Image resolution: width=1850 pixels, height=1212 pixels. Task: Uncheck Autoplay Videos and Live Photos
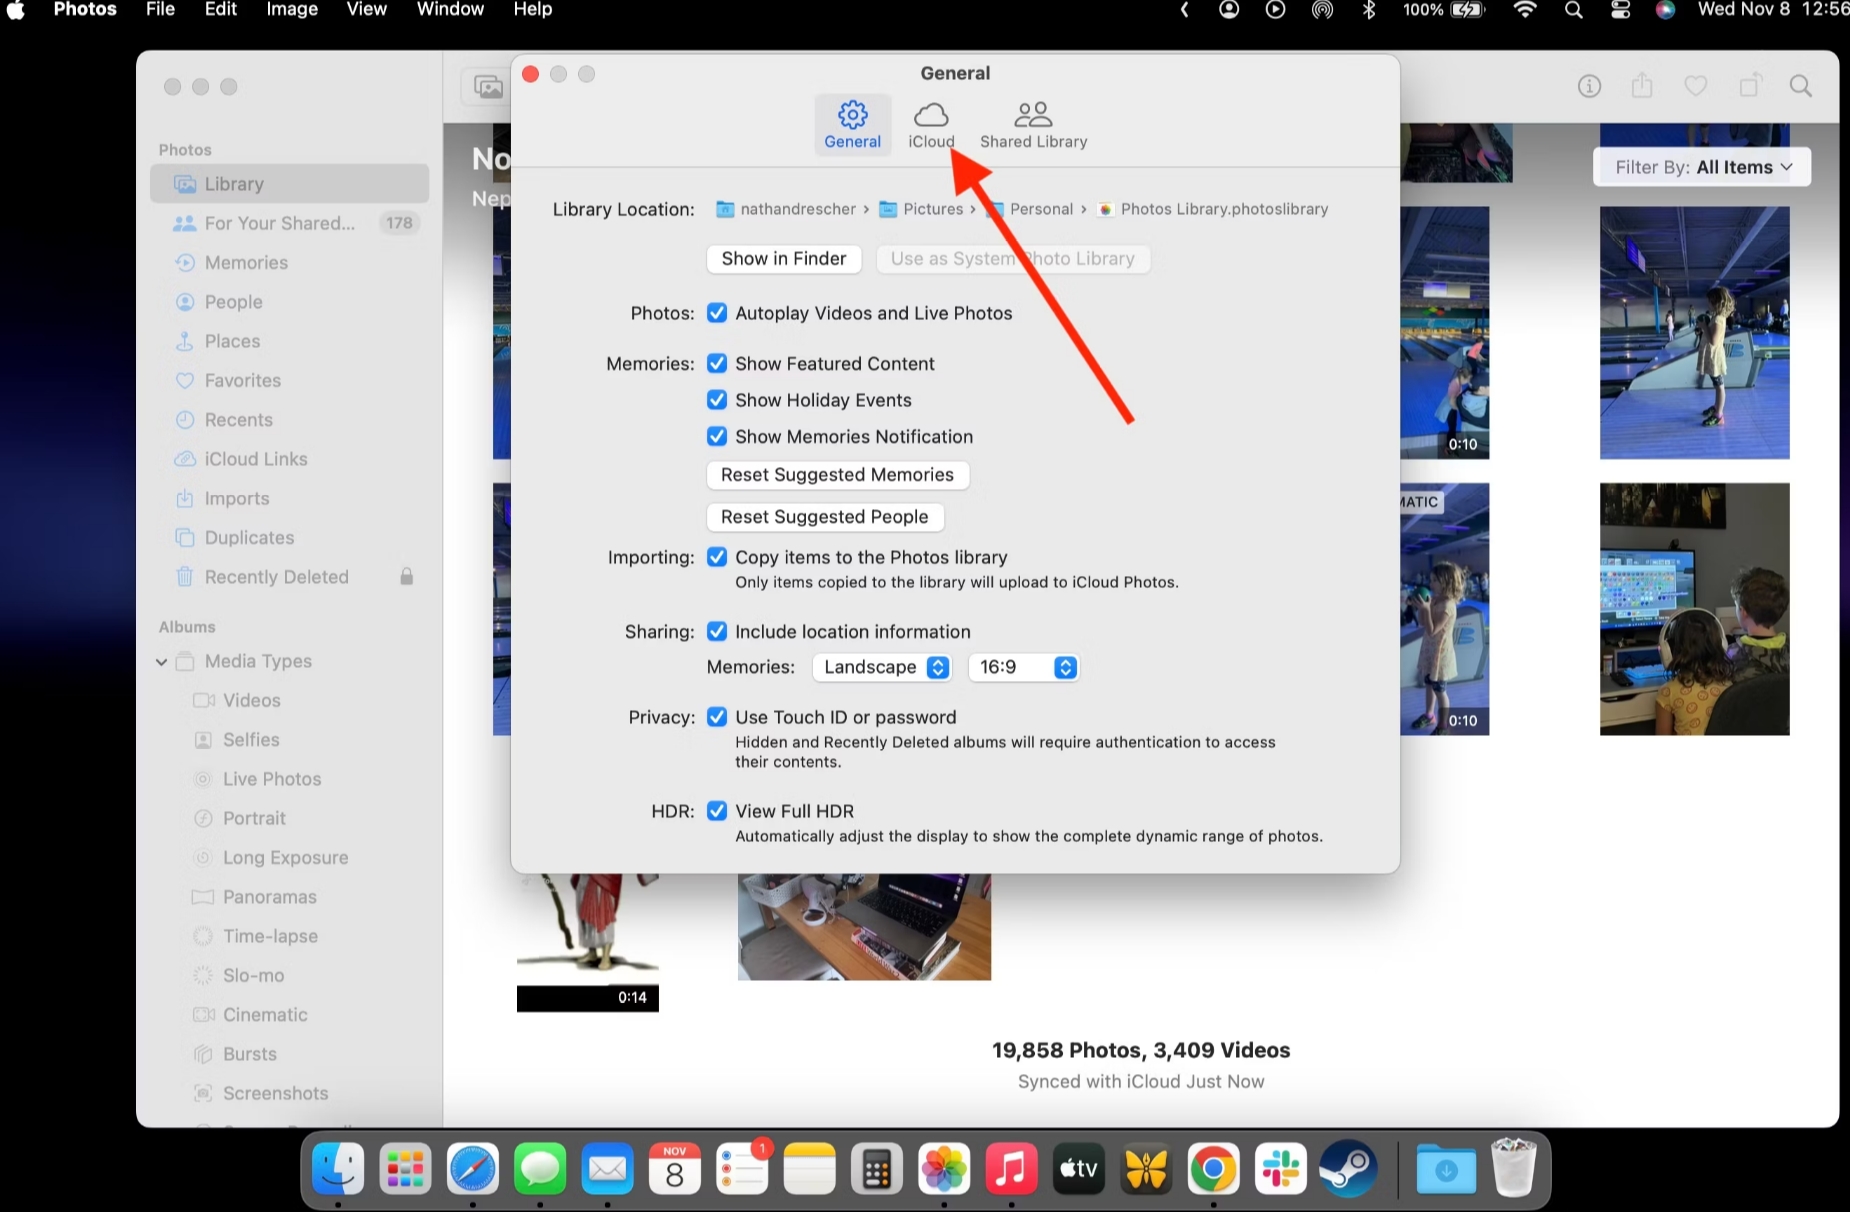point(717,313)
